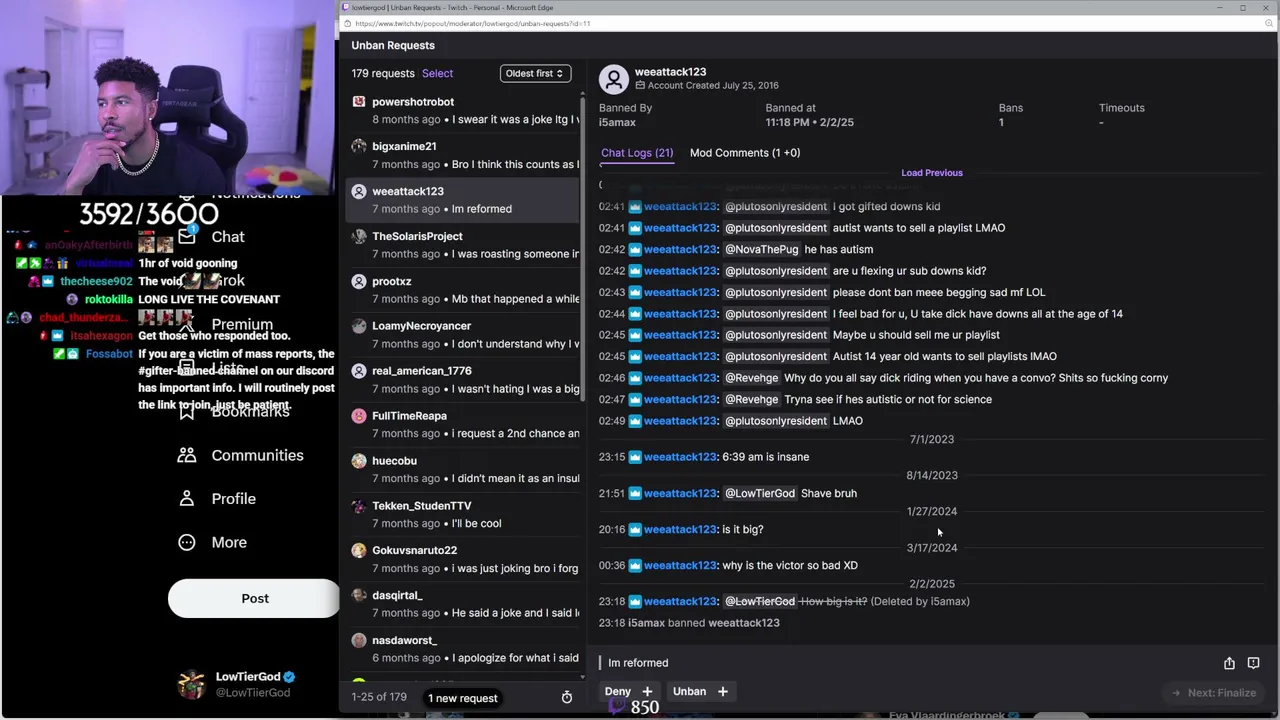Select the TheSolarisProject unban request
Screen dimensions: 1280x720
[463, 245]
